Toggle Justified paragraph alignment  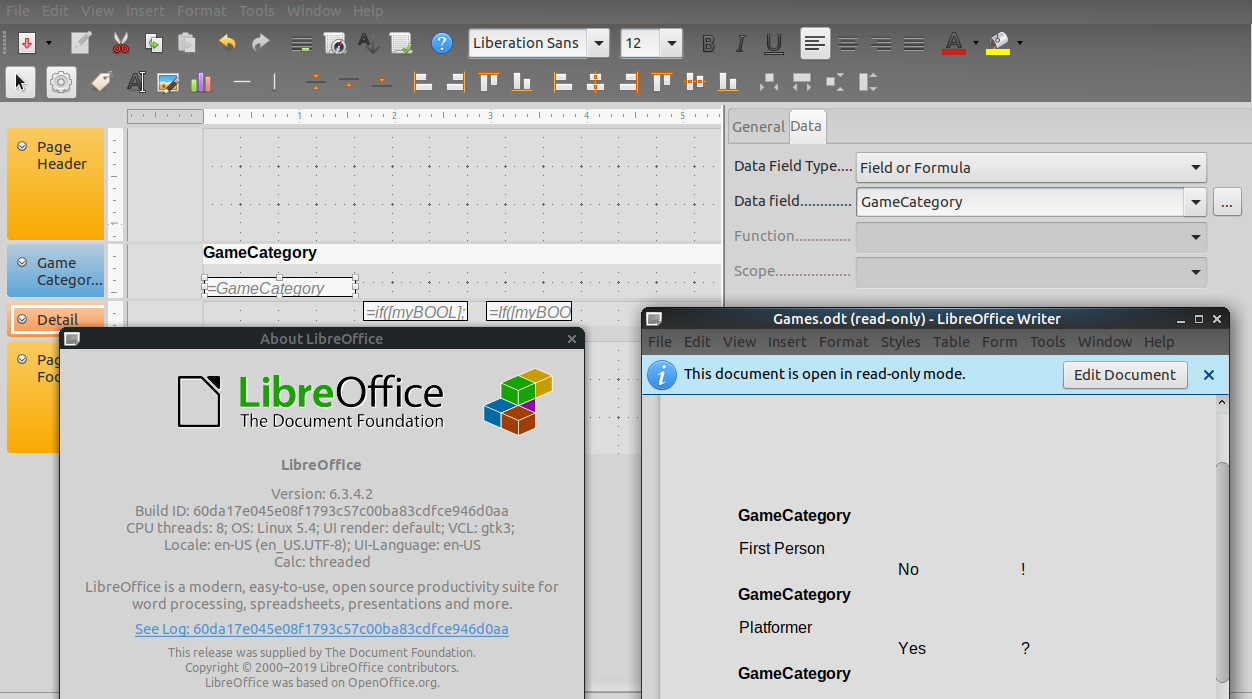point(914,43)
